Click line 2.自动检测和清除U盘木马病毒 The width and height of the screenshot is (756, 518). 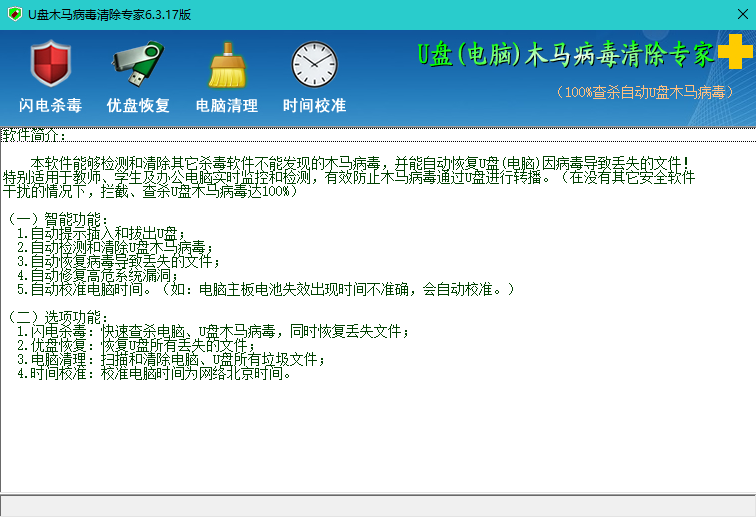[x=115, y=247]
